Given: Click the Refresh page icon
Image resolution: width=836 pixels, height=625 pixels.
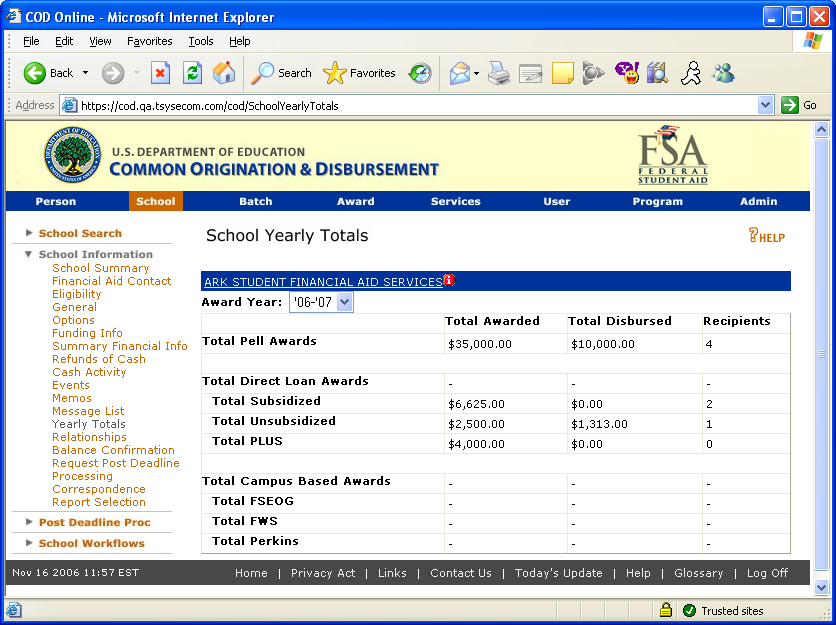Looking at the screenshot, I should pyautogui.click(x=192, y=73).
